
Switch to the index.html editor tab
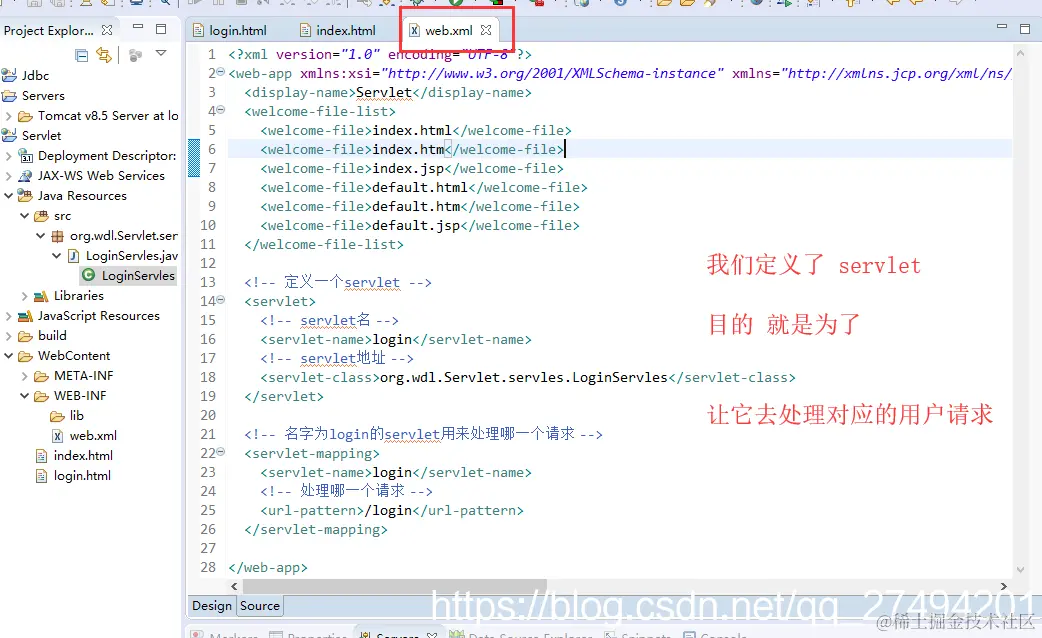338,31
